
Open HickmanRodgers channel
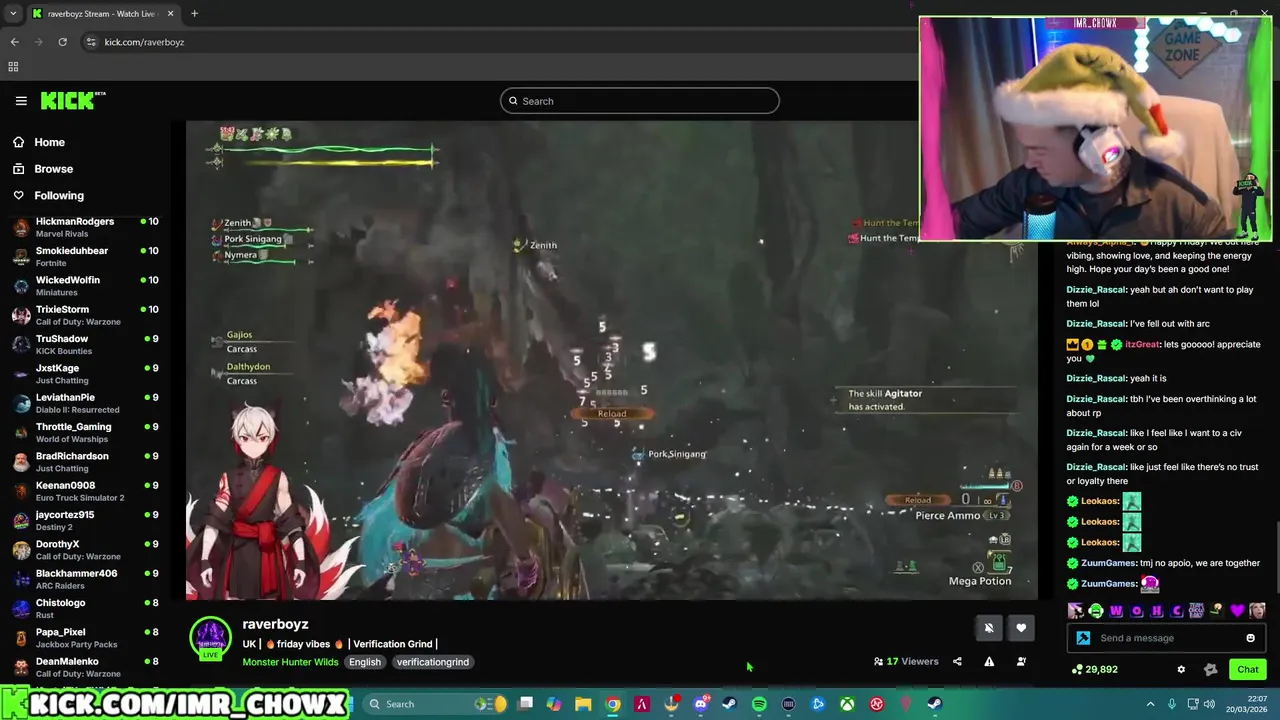[85, 227]
